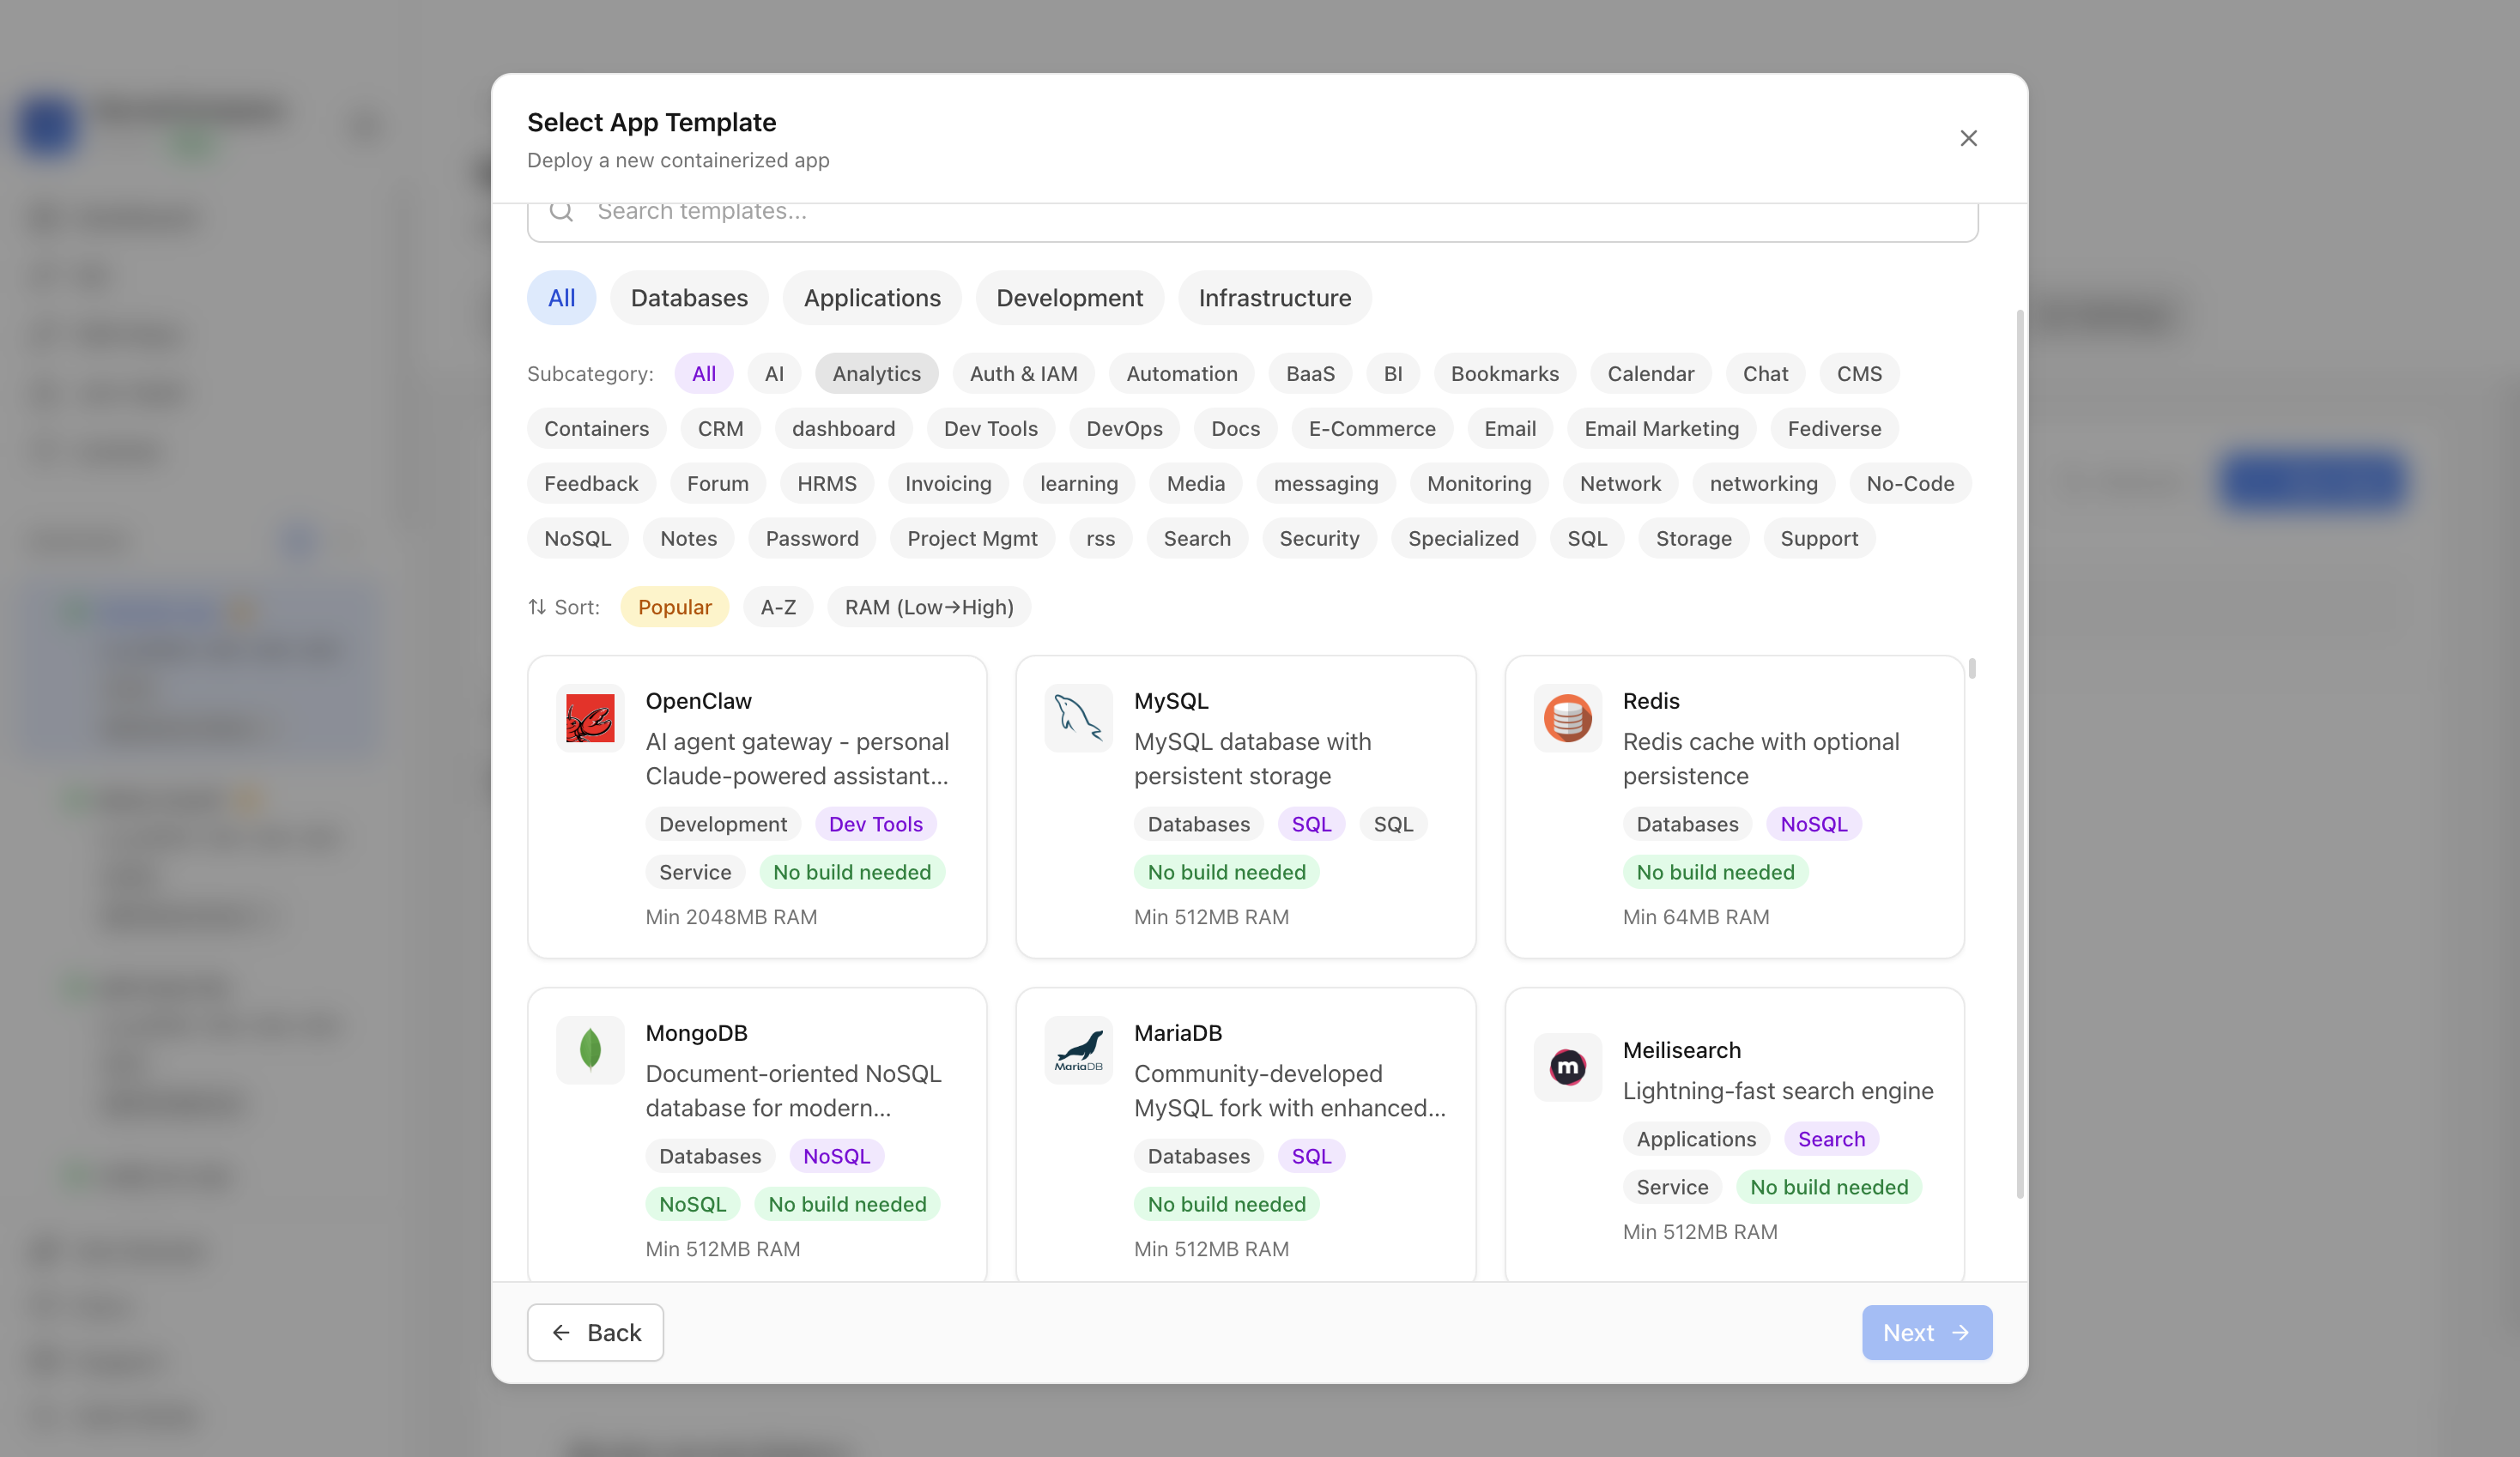The height and width of the screenshot is (1457, 2520).
Task: Proceed with the Next button
Action: point(1926,1332)
